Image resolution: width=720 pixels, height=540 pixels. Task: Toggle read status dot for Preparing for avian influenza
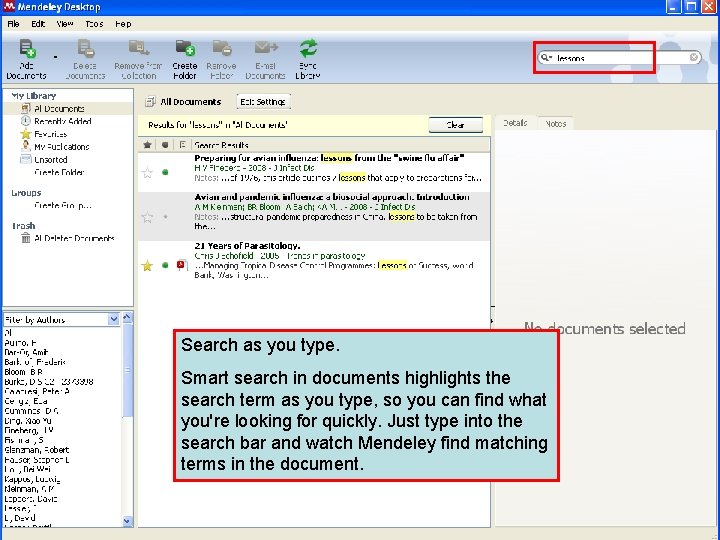tap(165, 172)
